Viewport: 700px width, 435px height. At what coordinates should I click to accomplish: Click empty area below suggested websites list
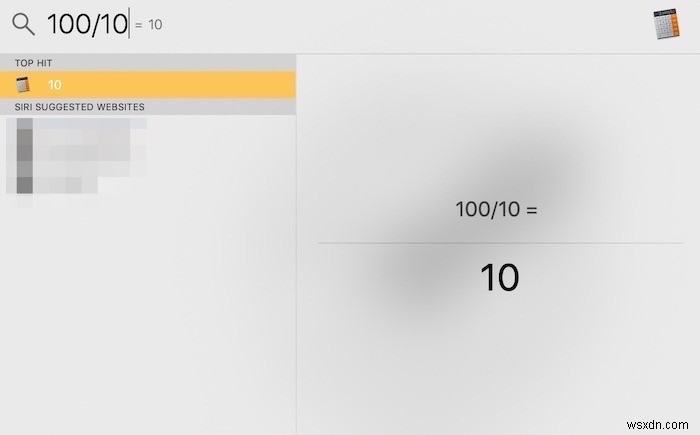coord(148,320)
